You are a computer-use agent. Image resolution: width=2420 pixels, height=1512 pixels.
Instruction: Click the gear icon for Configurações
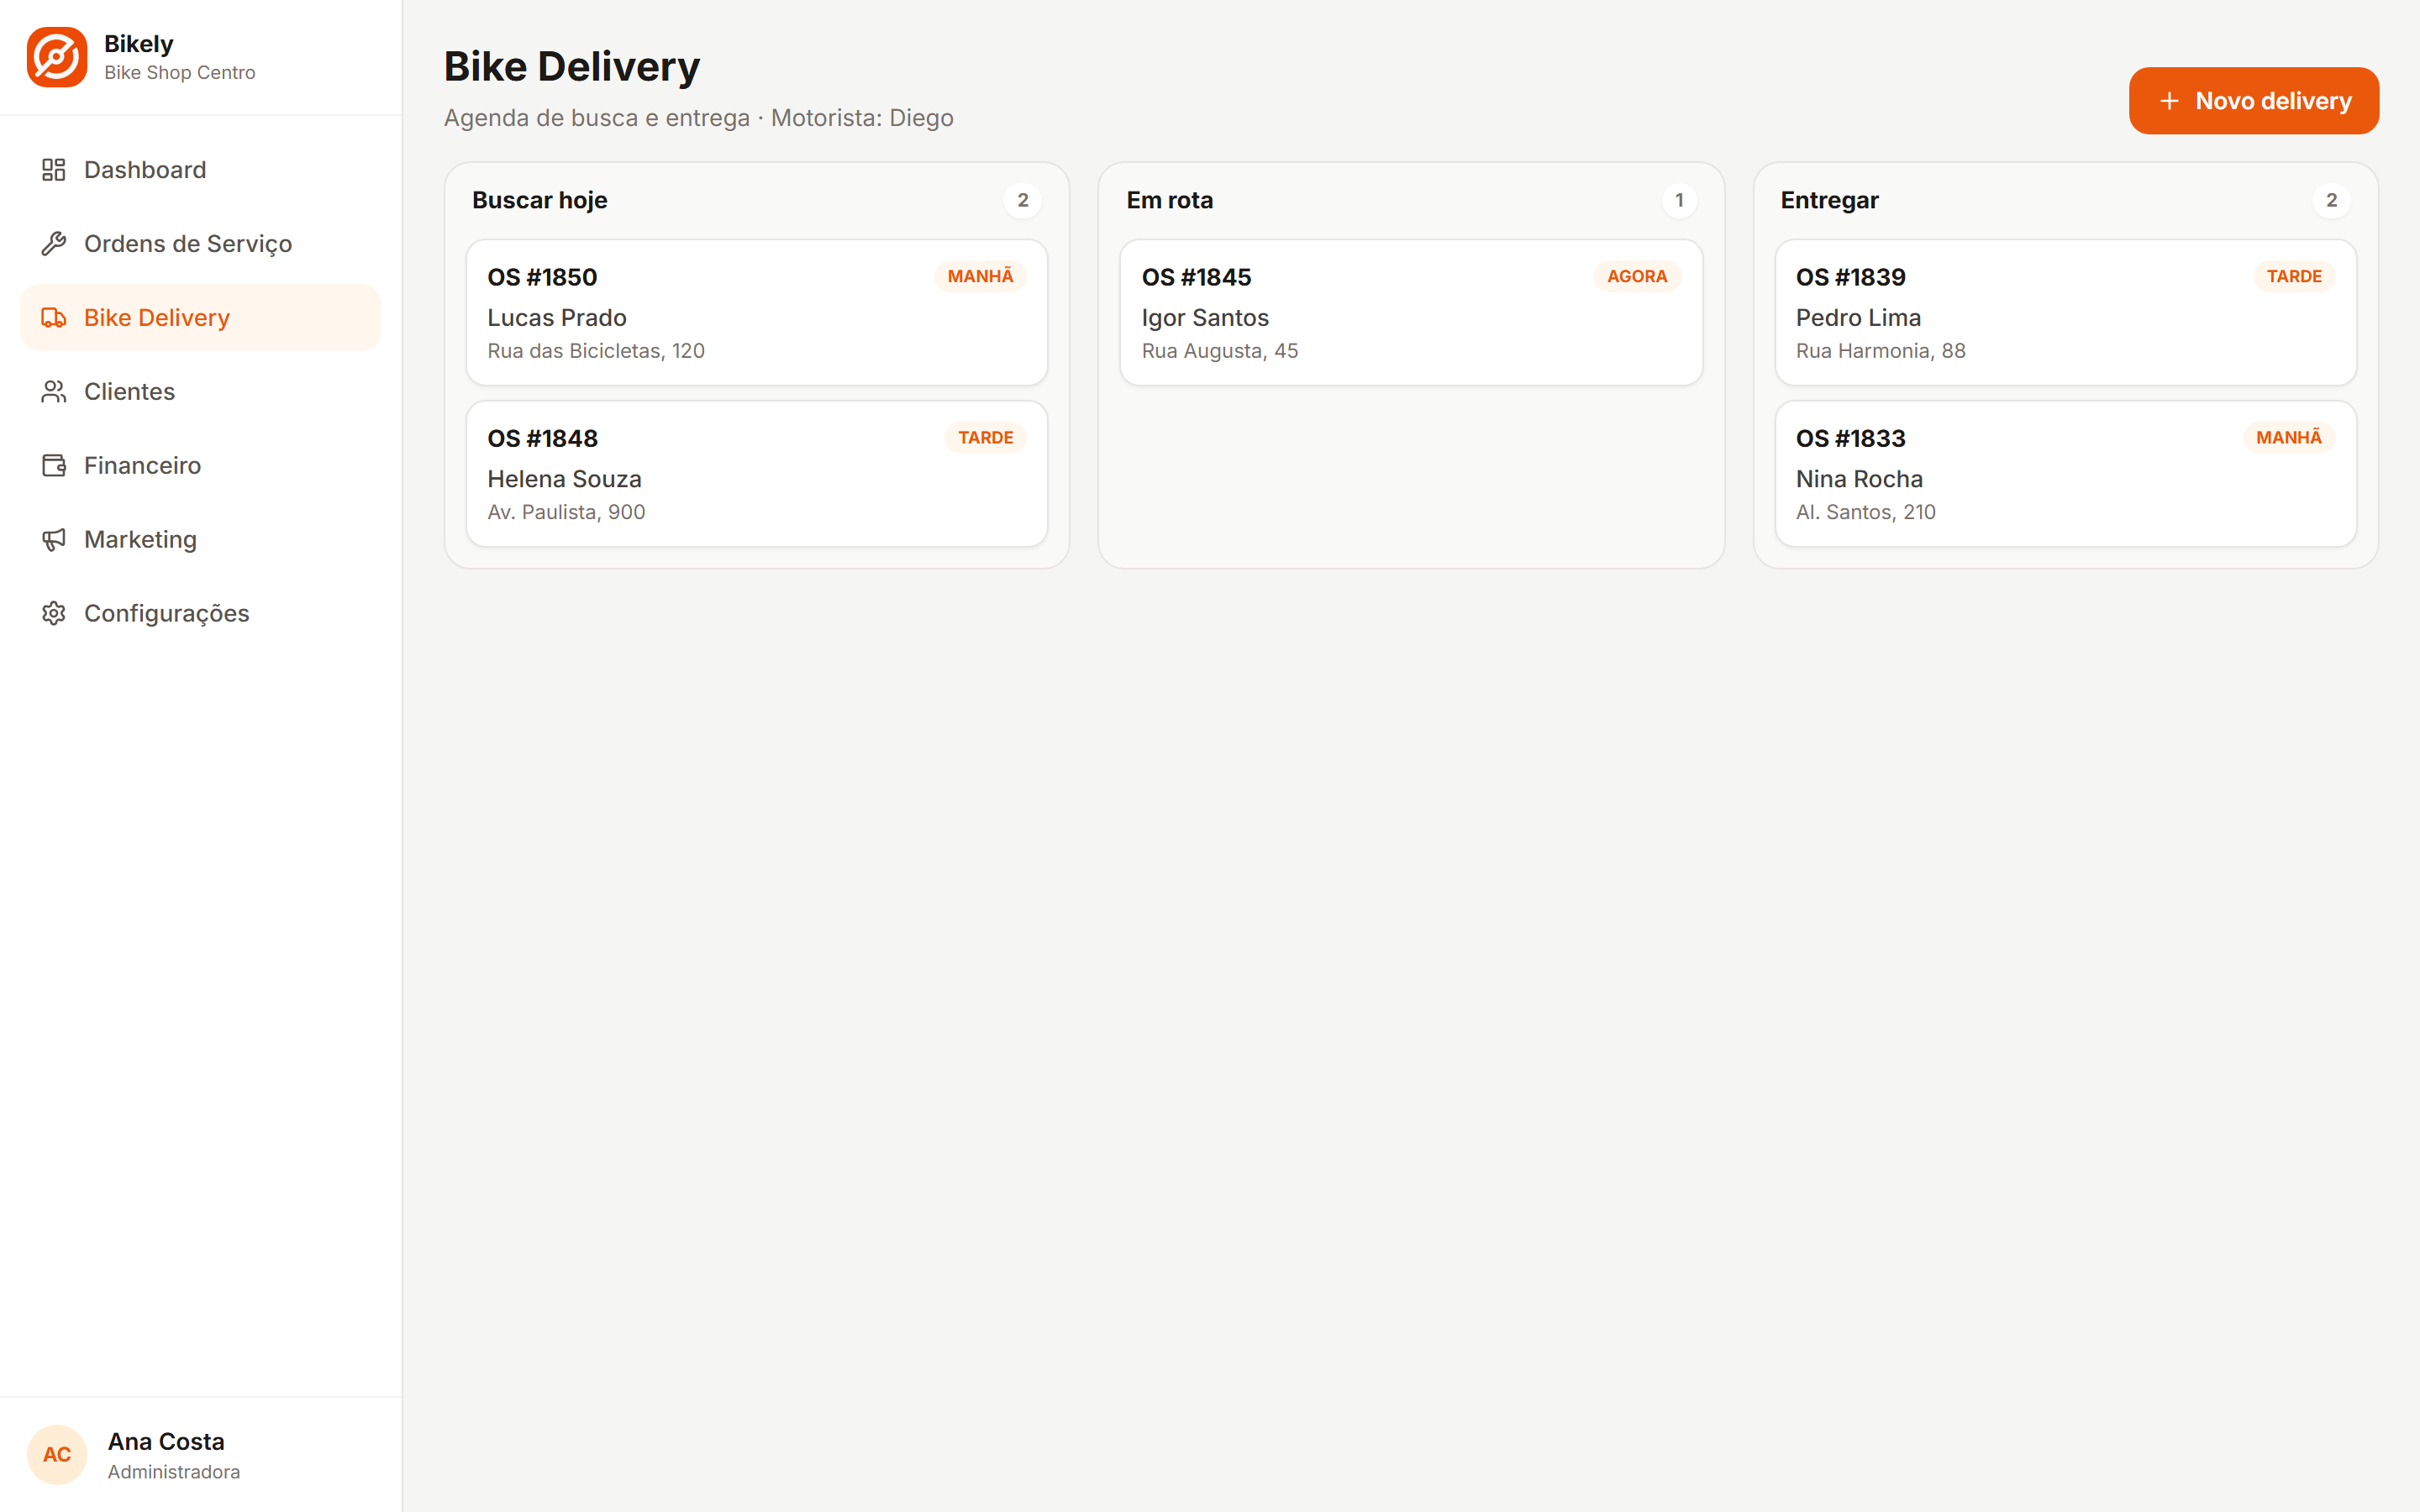tap(54, 614)
